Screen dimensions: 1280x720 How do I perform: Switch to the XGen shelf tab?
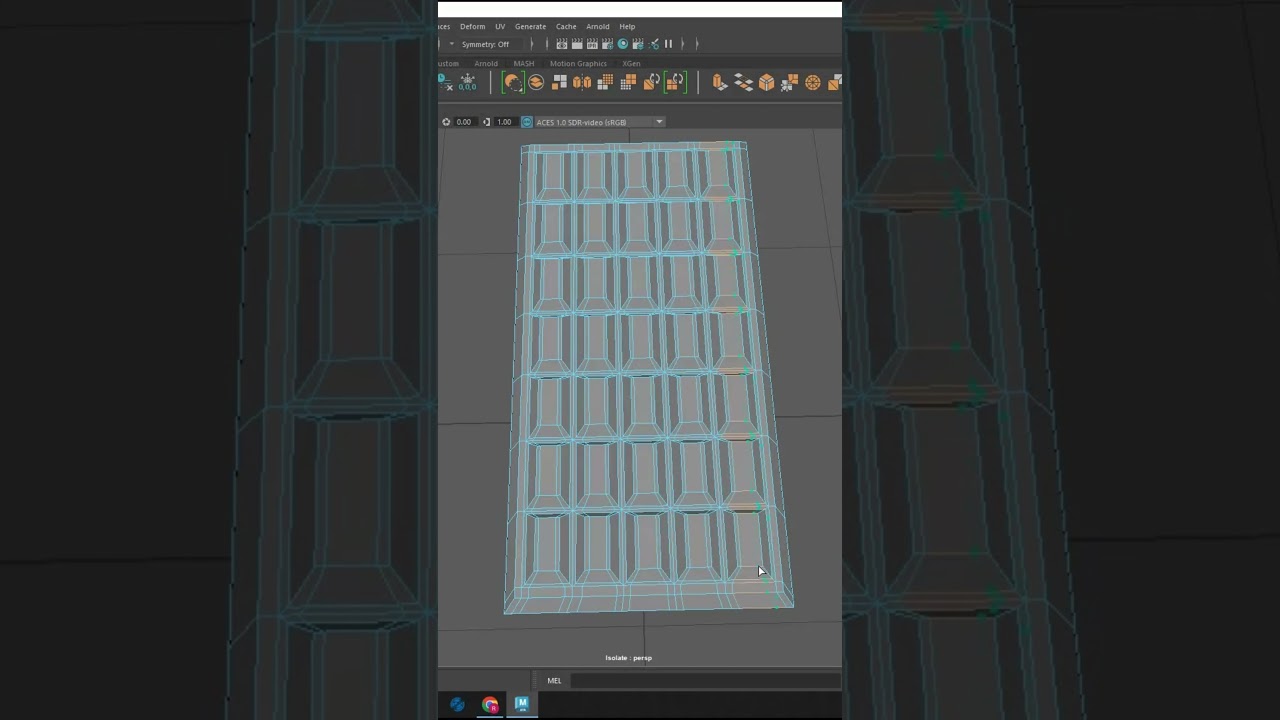(631, 63)
